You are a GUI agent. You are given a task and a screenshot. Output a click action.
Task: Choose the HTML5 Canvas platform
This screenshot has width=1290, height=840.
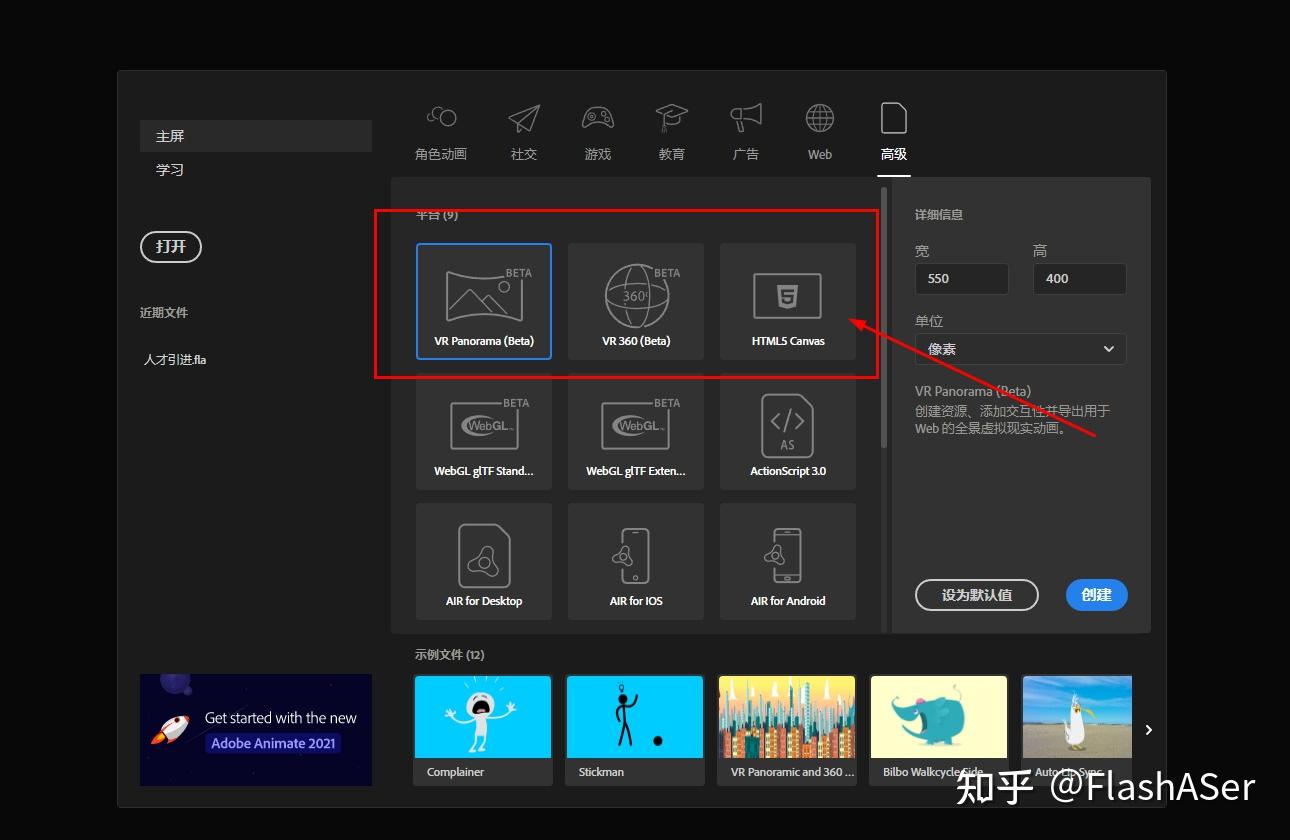tap(787, 300)
